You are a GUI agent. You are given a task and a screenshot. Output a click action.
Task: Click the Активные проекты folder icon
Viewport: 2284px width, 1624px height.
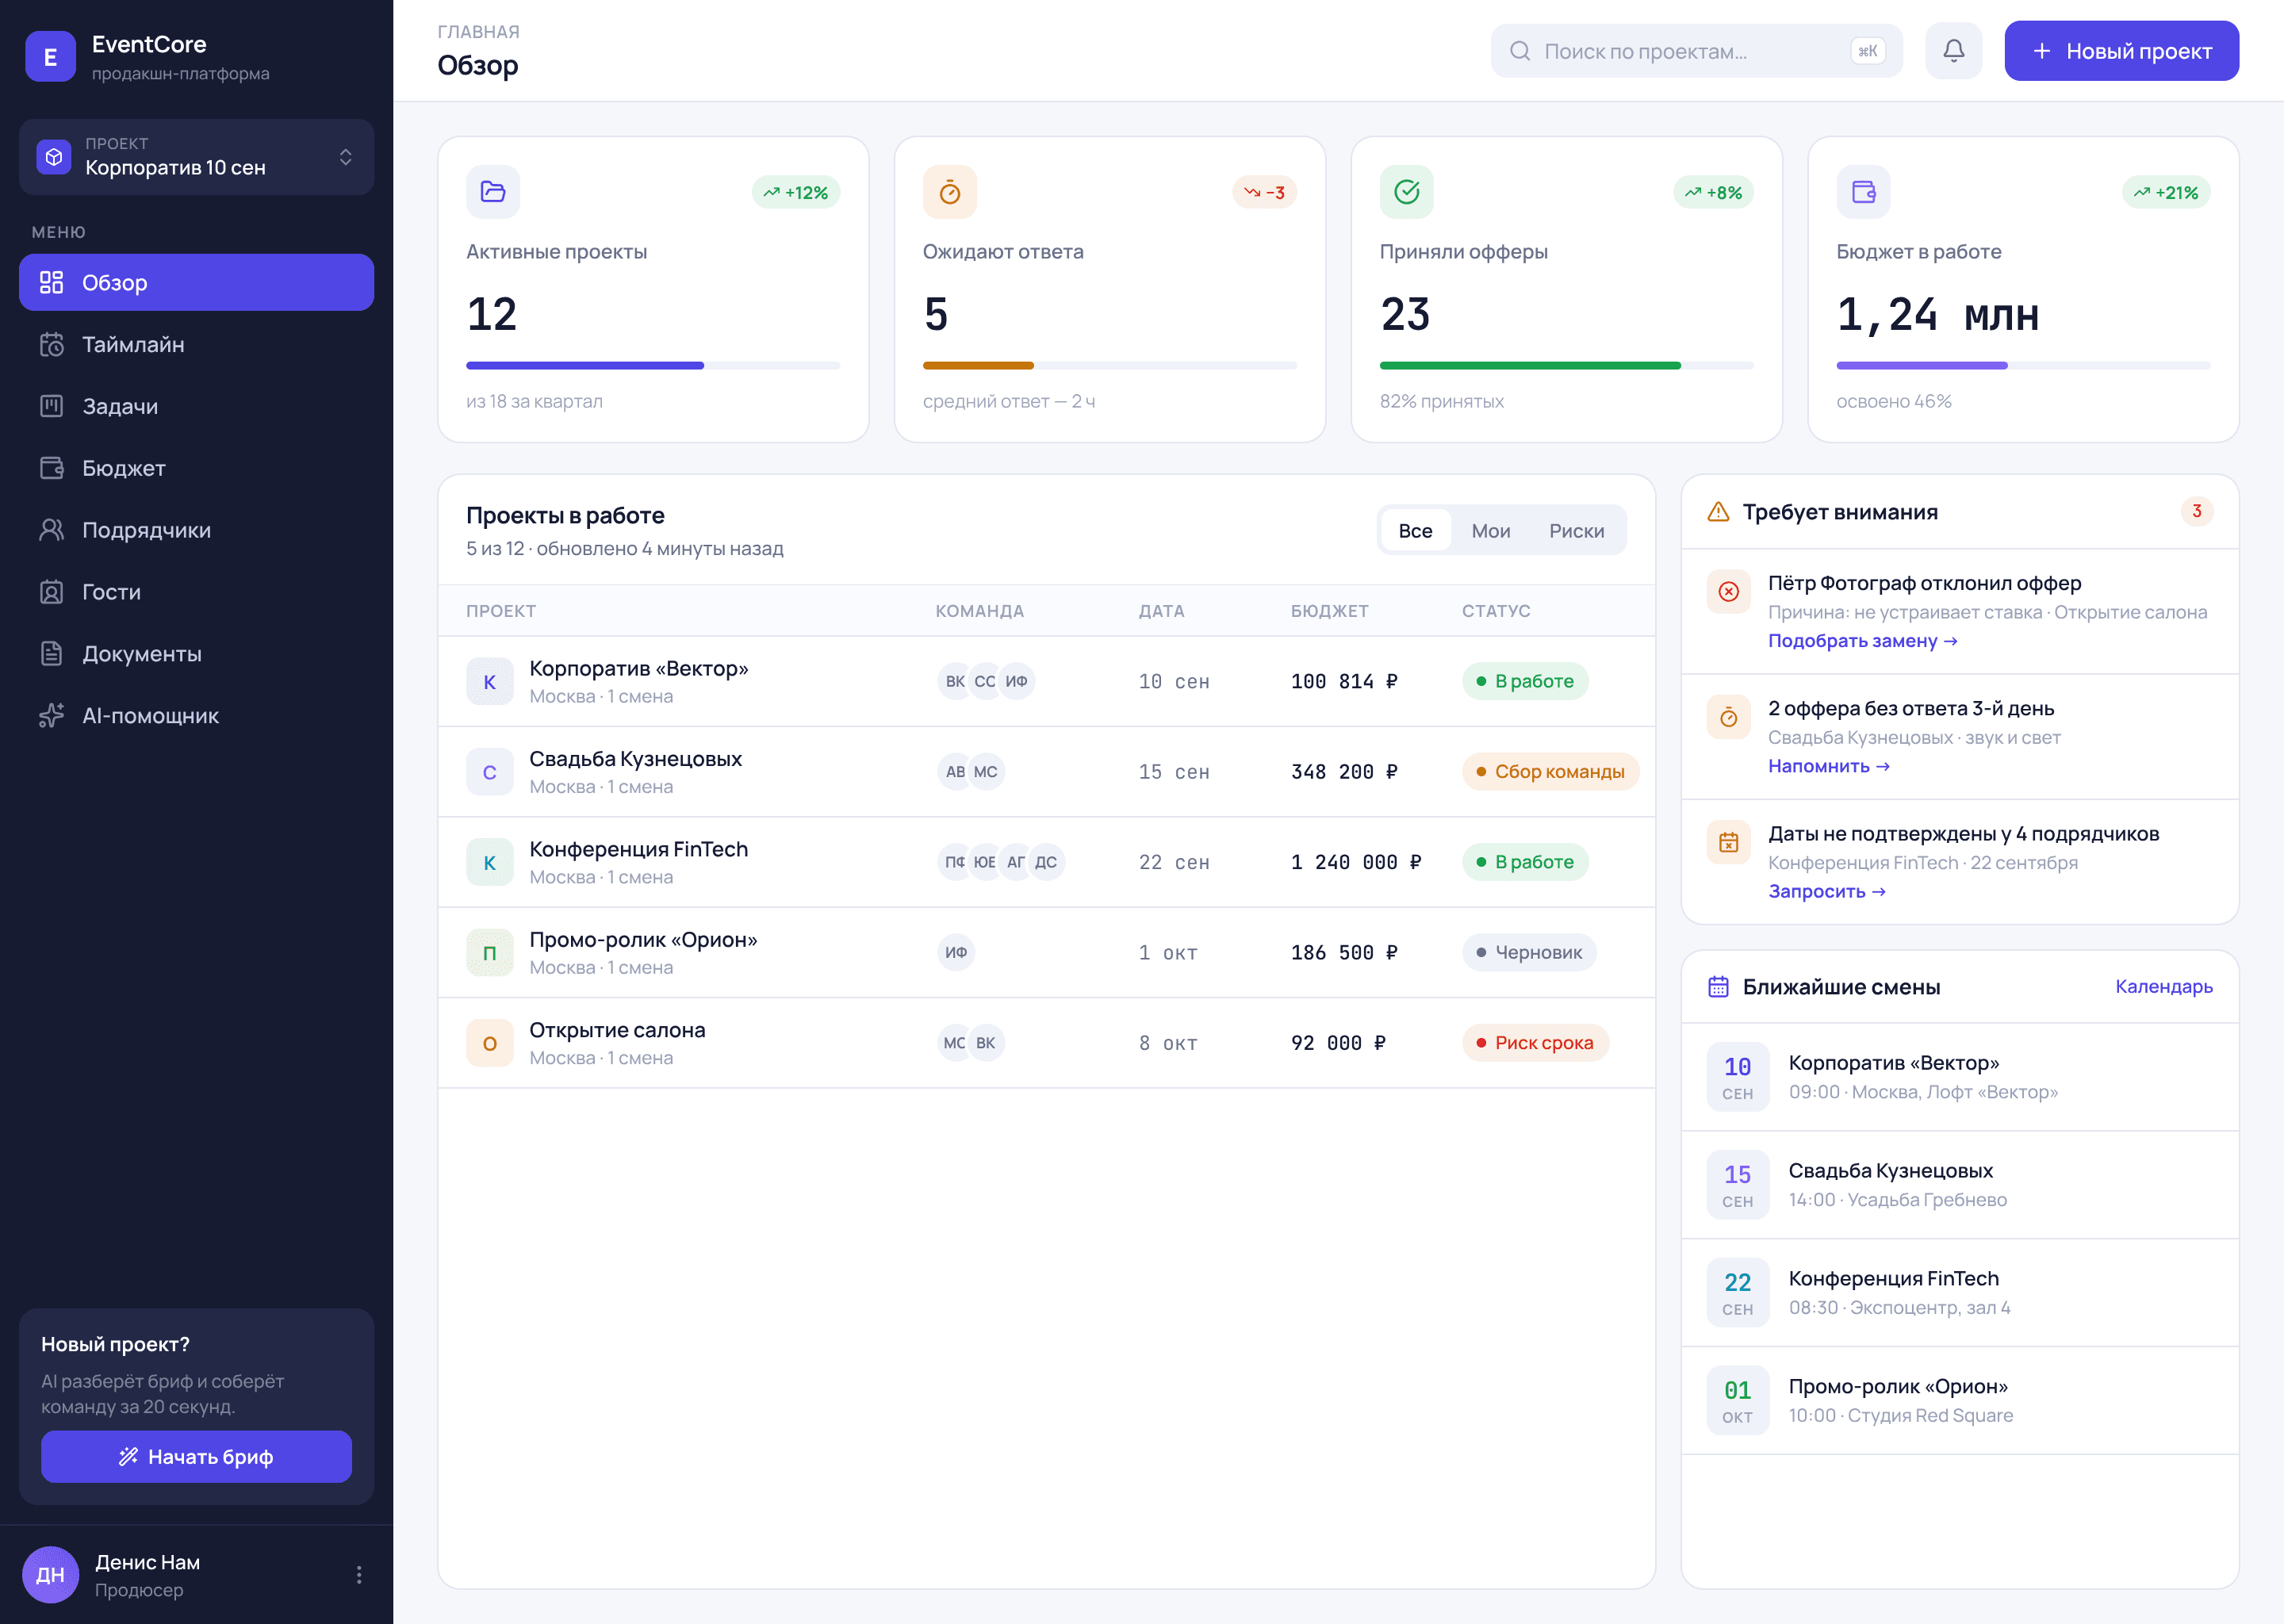[493, 192]
